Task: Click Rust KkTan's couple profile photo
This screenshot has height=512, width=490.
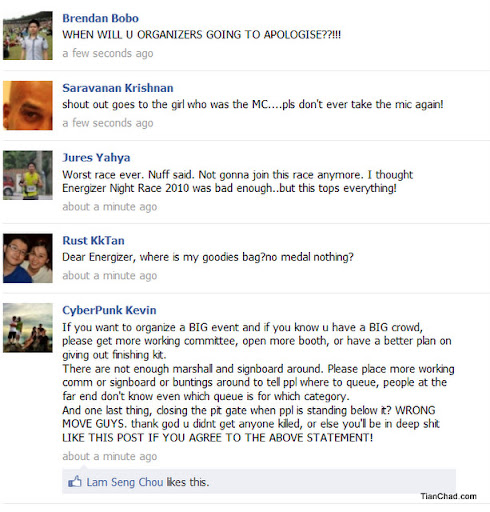Action: (x=28, y=258)
